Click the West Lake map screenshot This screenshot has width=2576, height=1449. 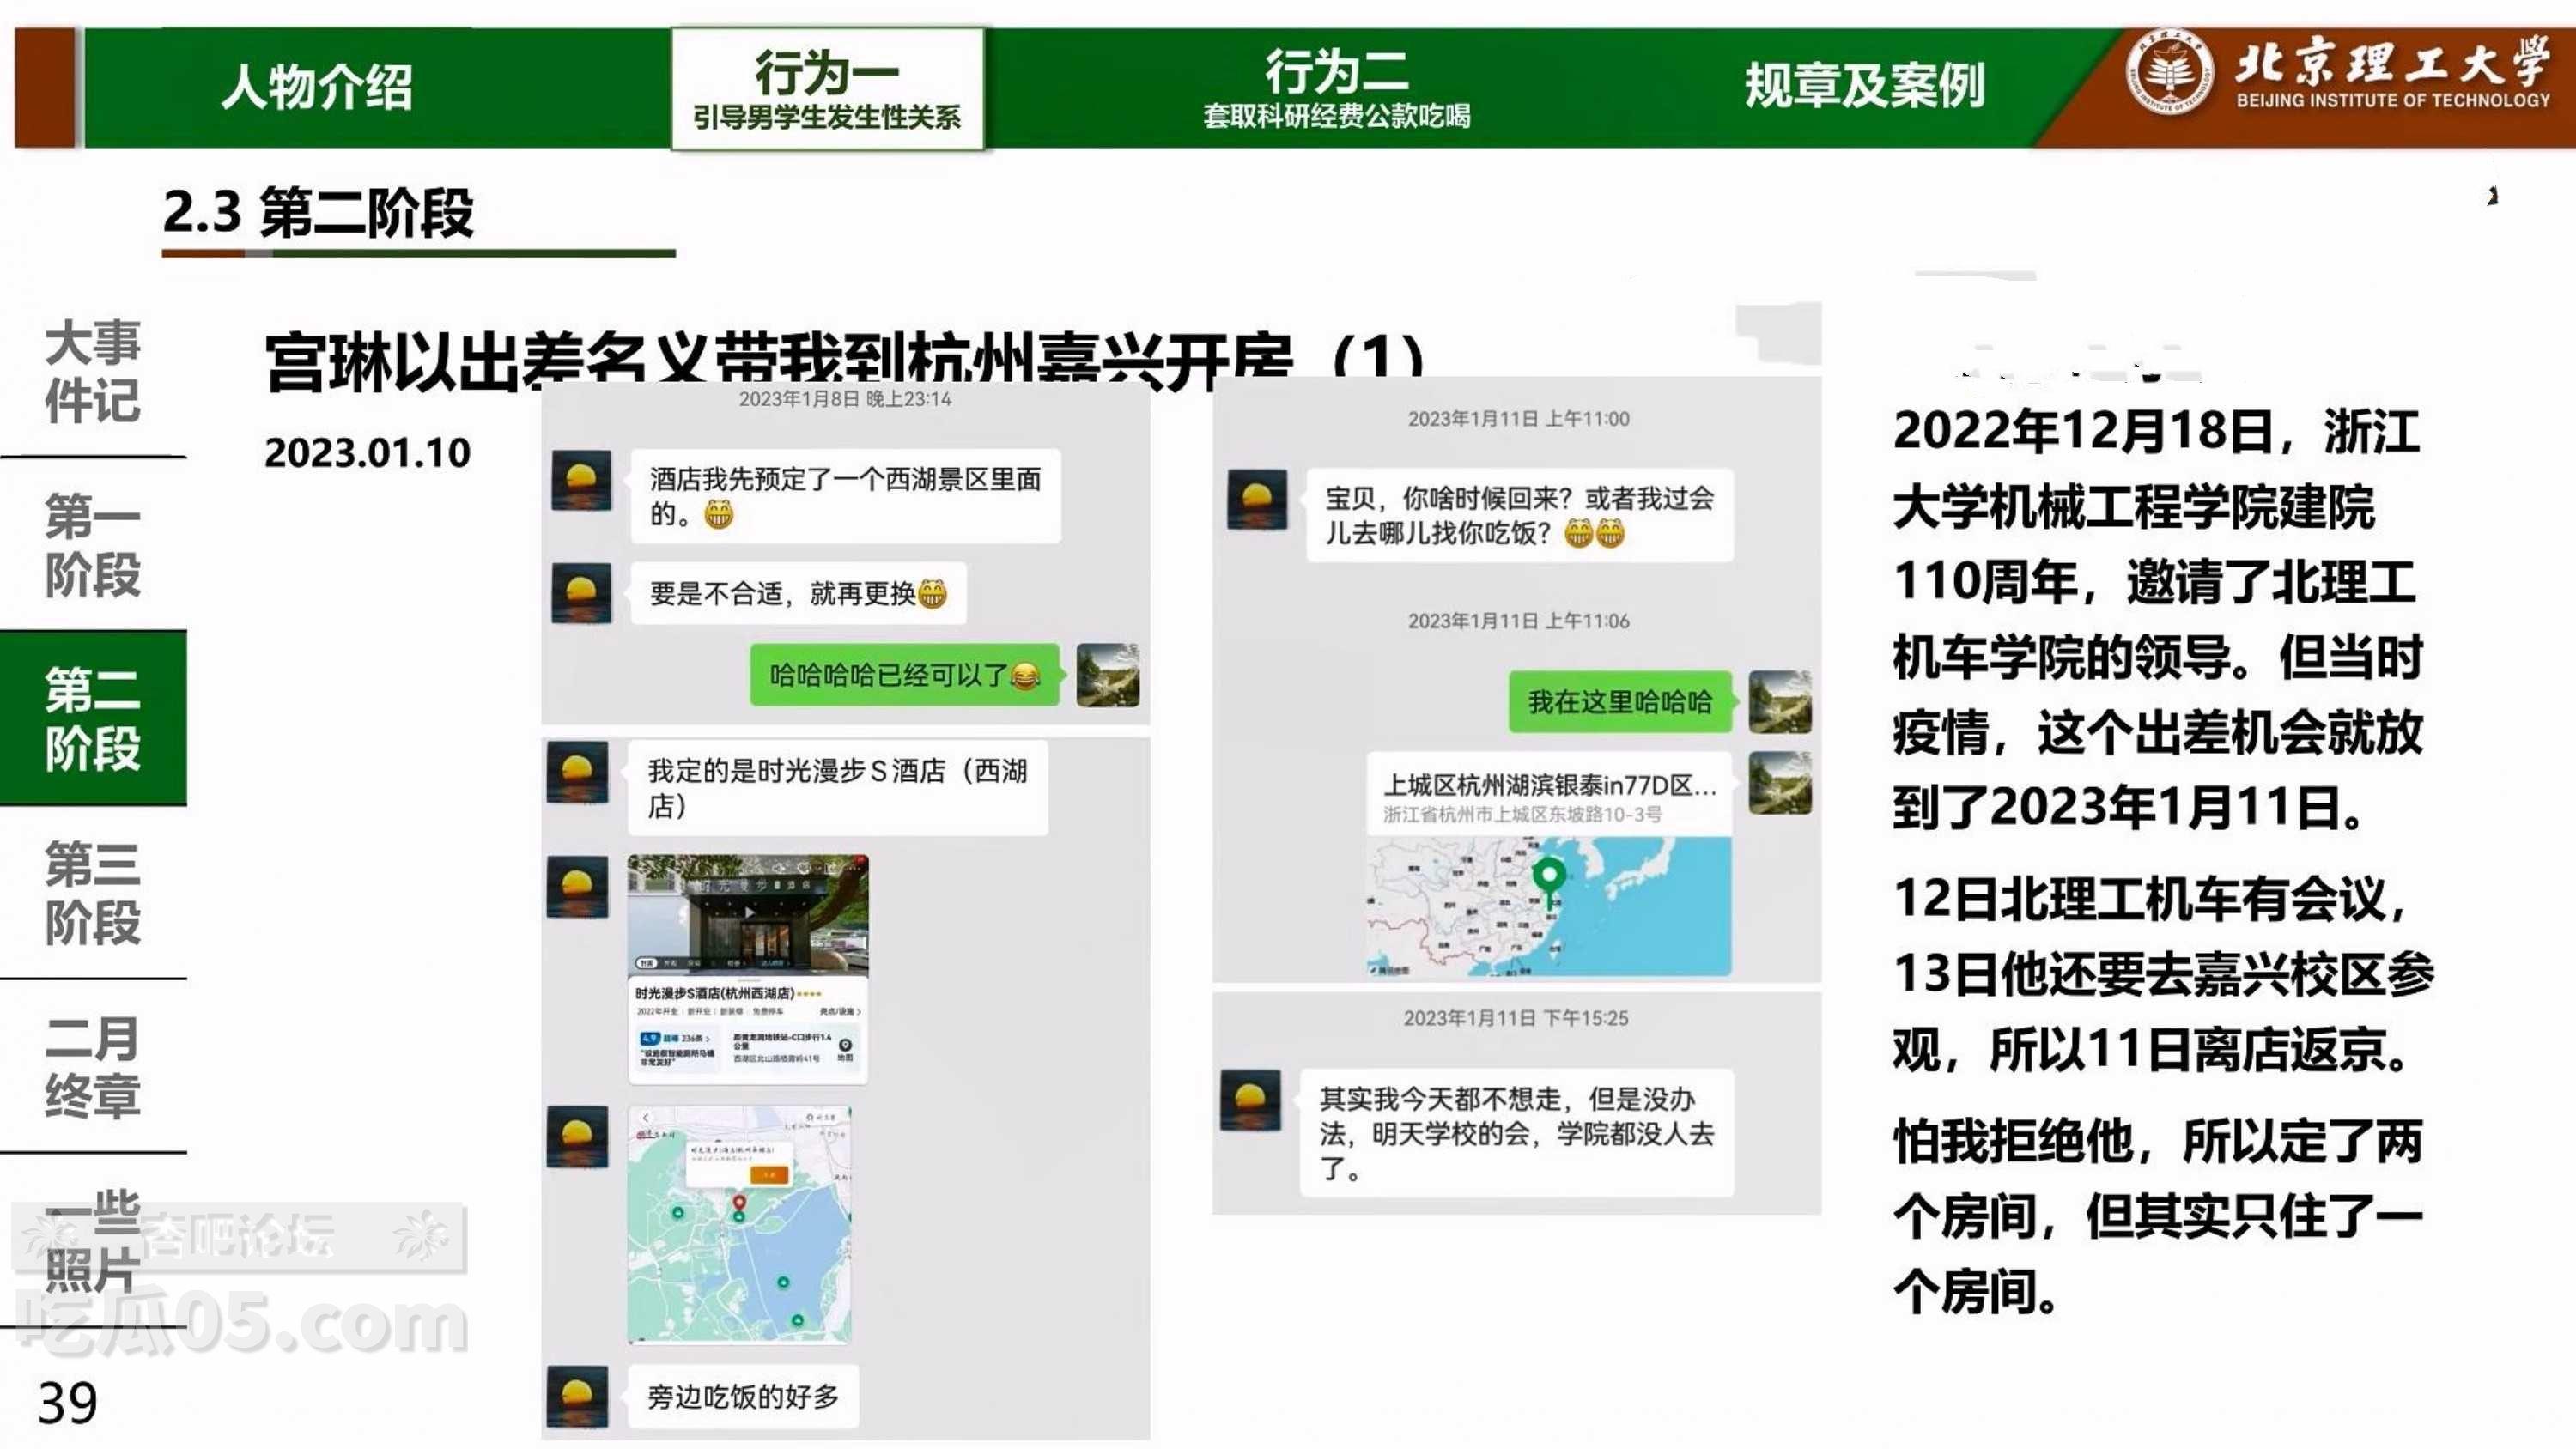[x=740, y=1224]
